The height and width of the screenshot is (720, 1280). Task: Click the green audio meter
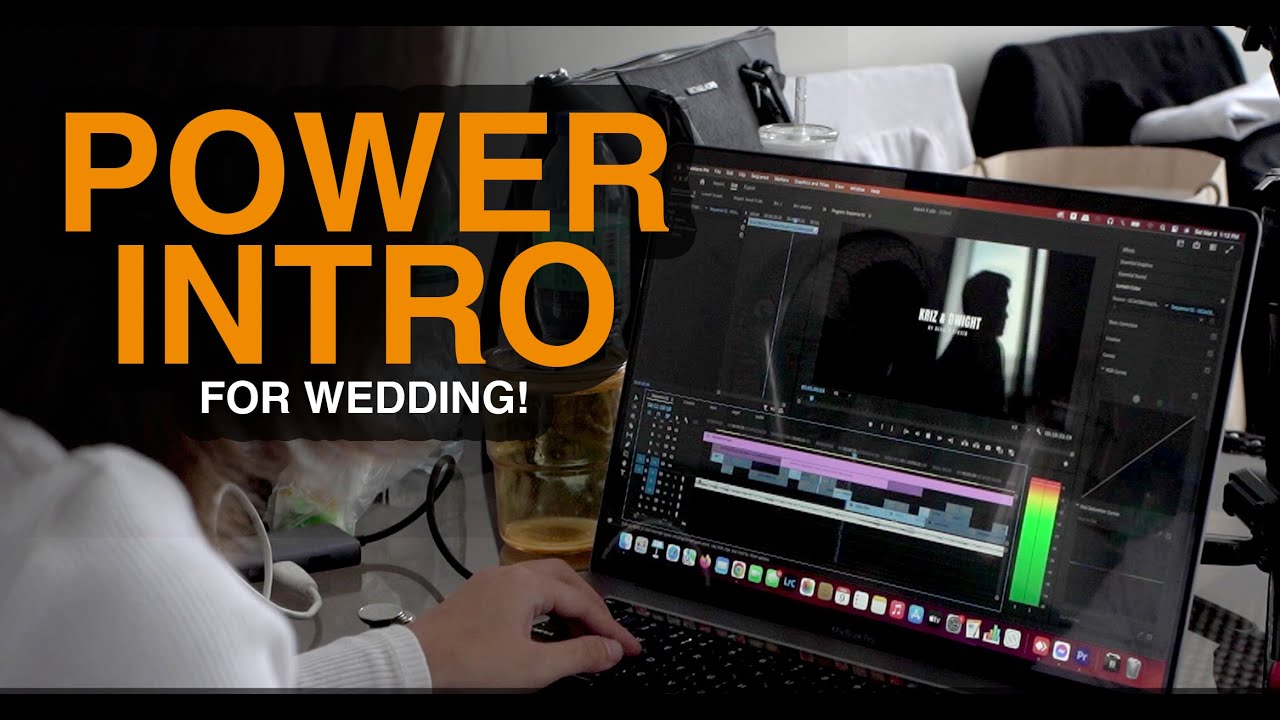(x=1035, y=545)
